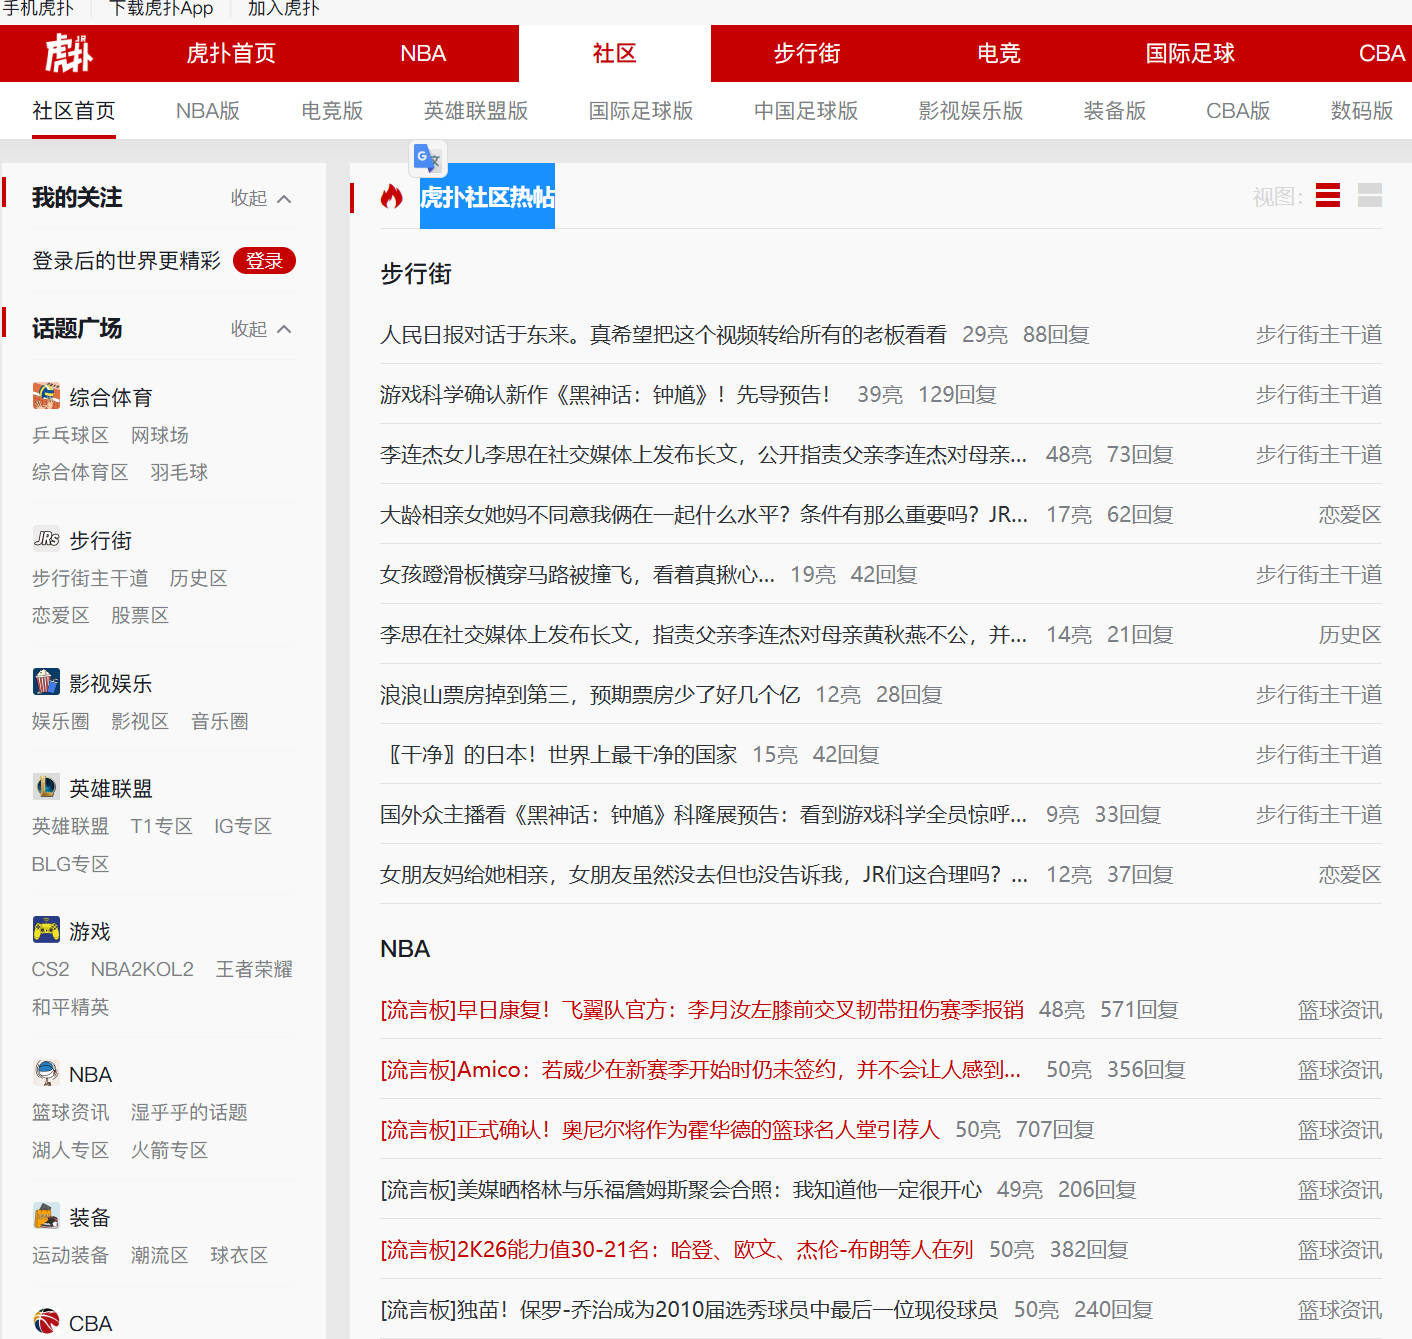Screen dimensions: 1412x1339
Task: Select the popcorn 影视娱乐 sidebar icon
Action: (x=45, y=683)
